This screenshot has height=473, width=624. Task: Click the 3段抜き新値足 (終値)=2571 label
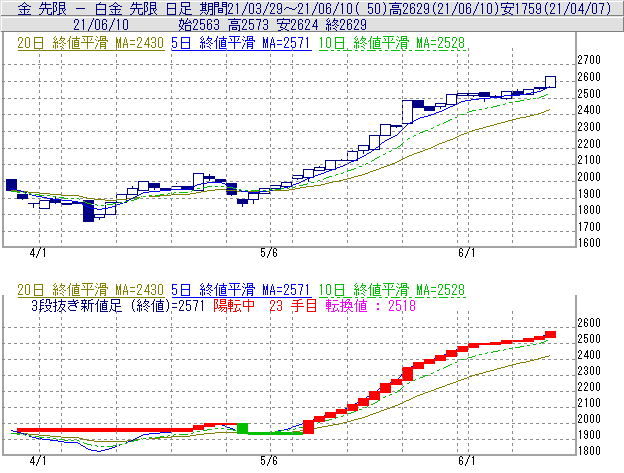[x=118, y=306]
